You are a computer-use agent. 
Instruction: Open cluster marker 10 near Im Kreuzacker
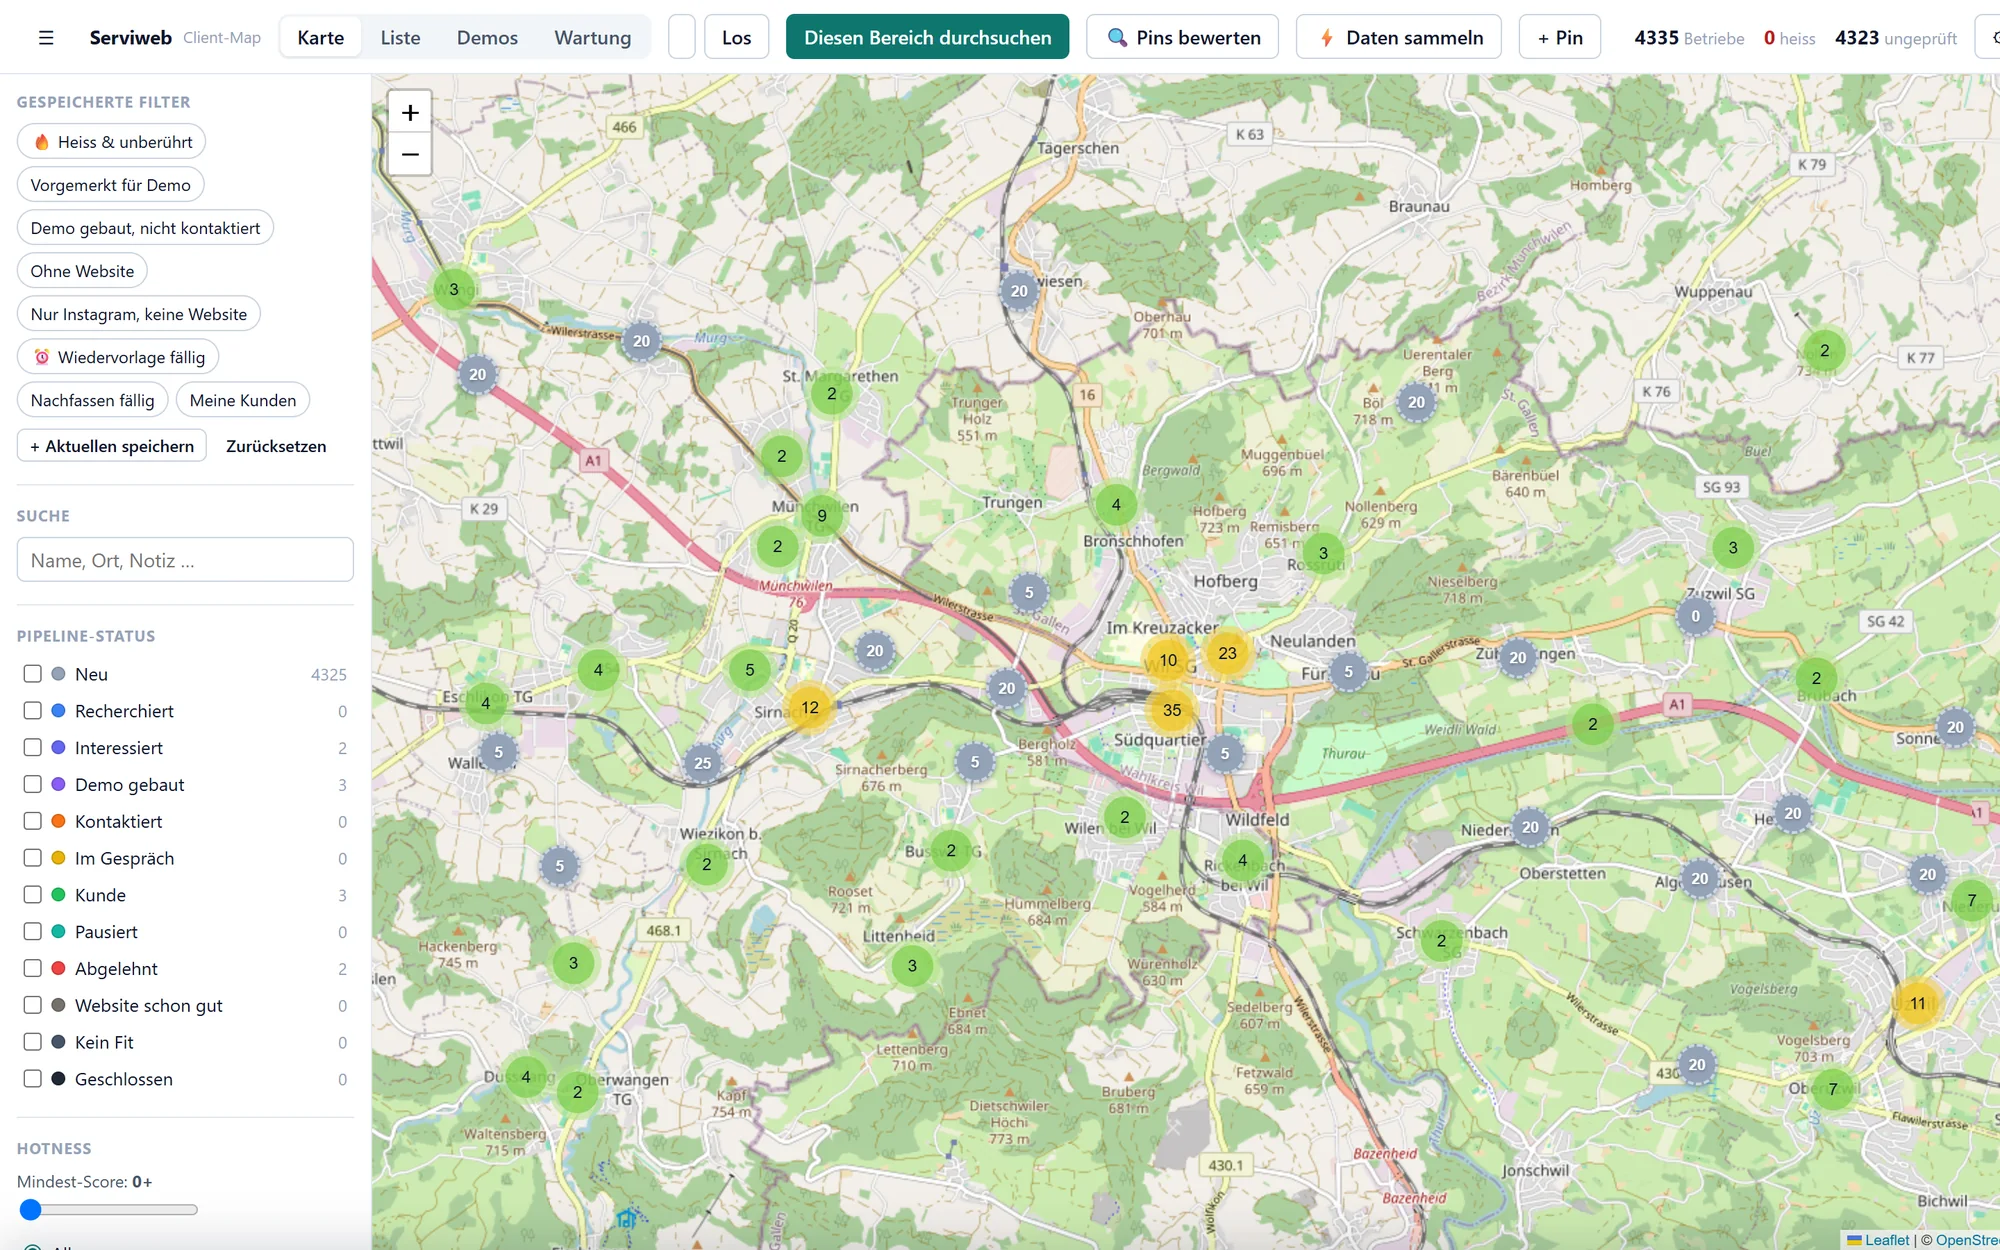[1168, 660]
